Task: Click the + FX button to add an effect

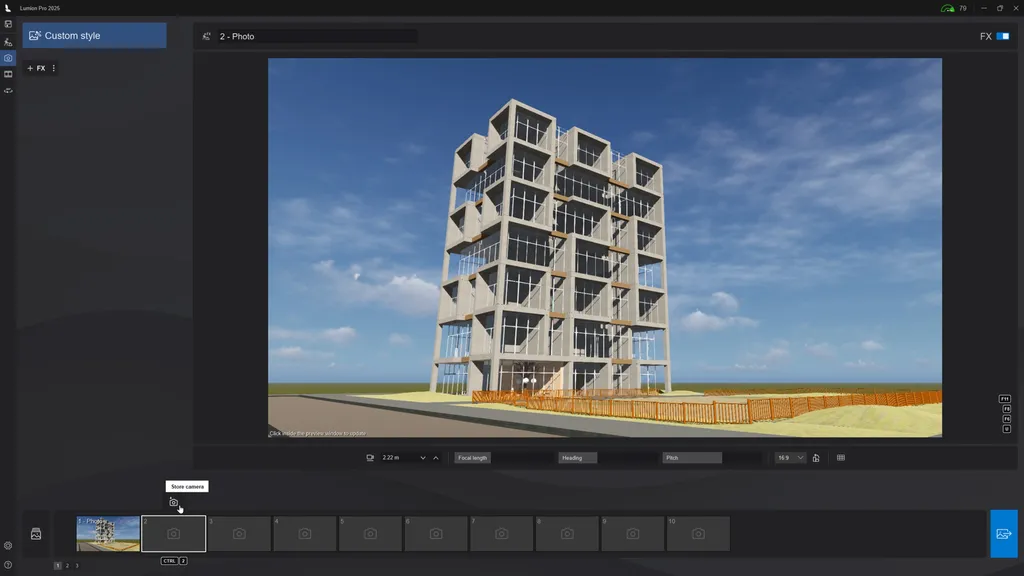Action: pos(36,68)
